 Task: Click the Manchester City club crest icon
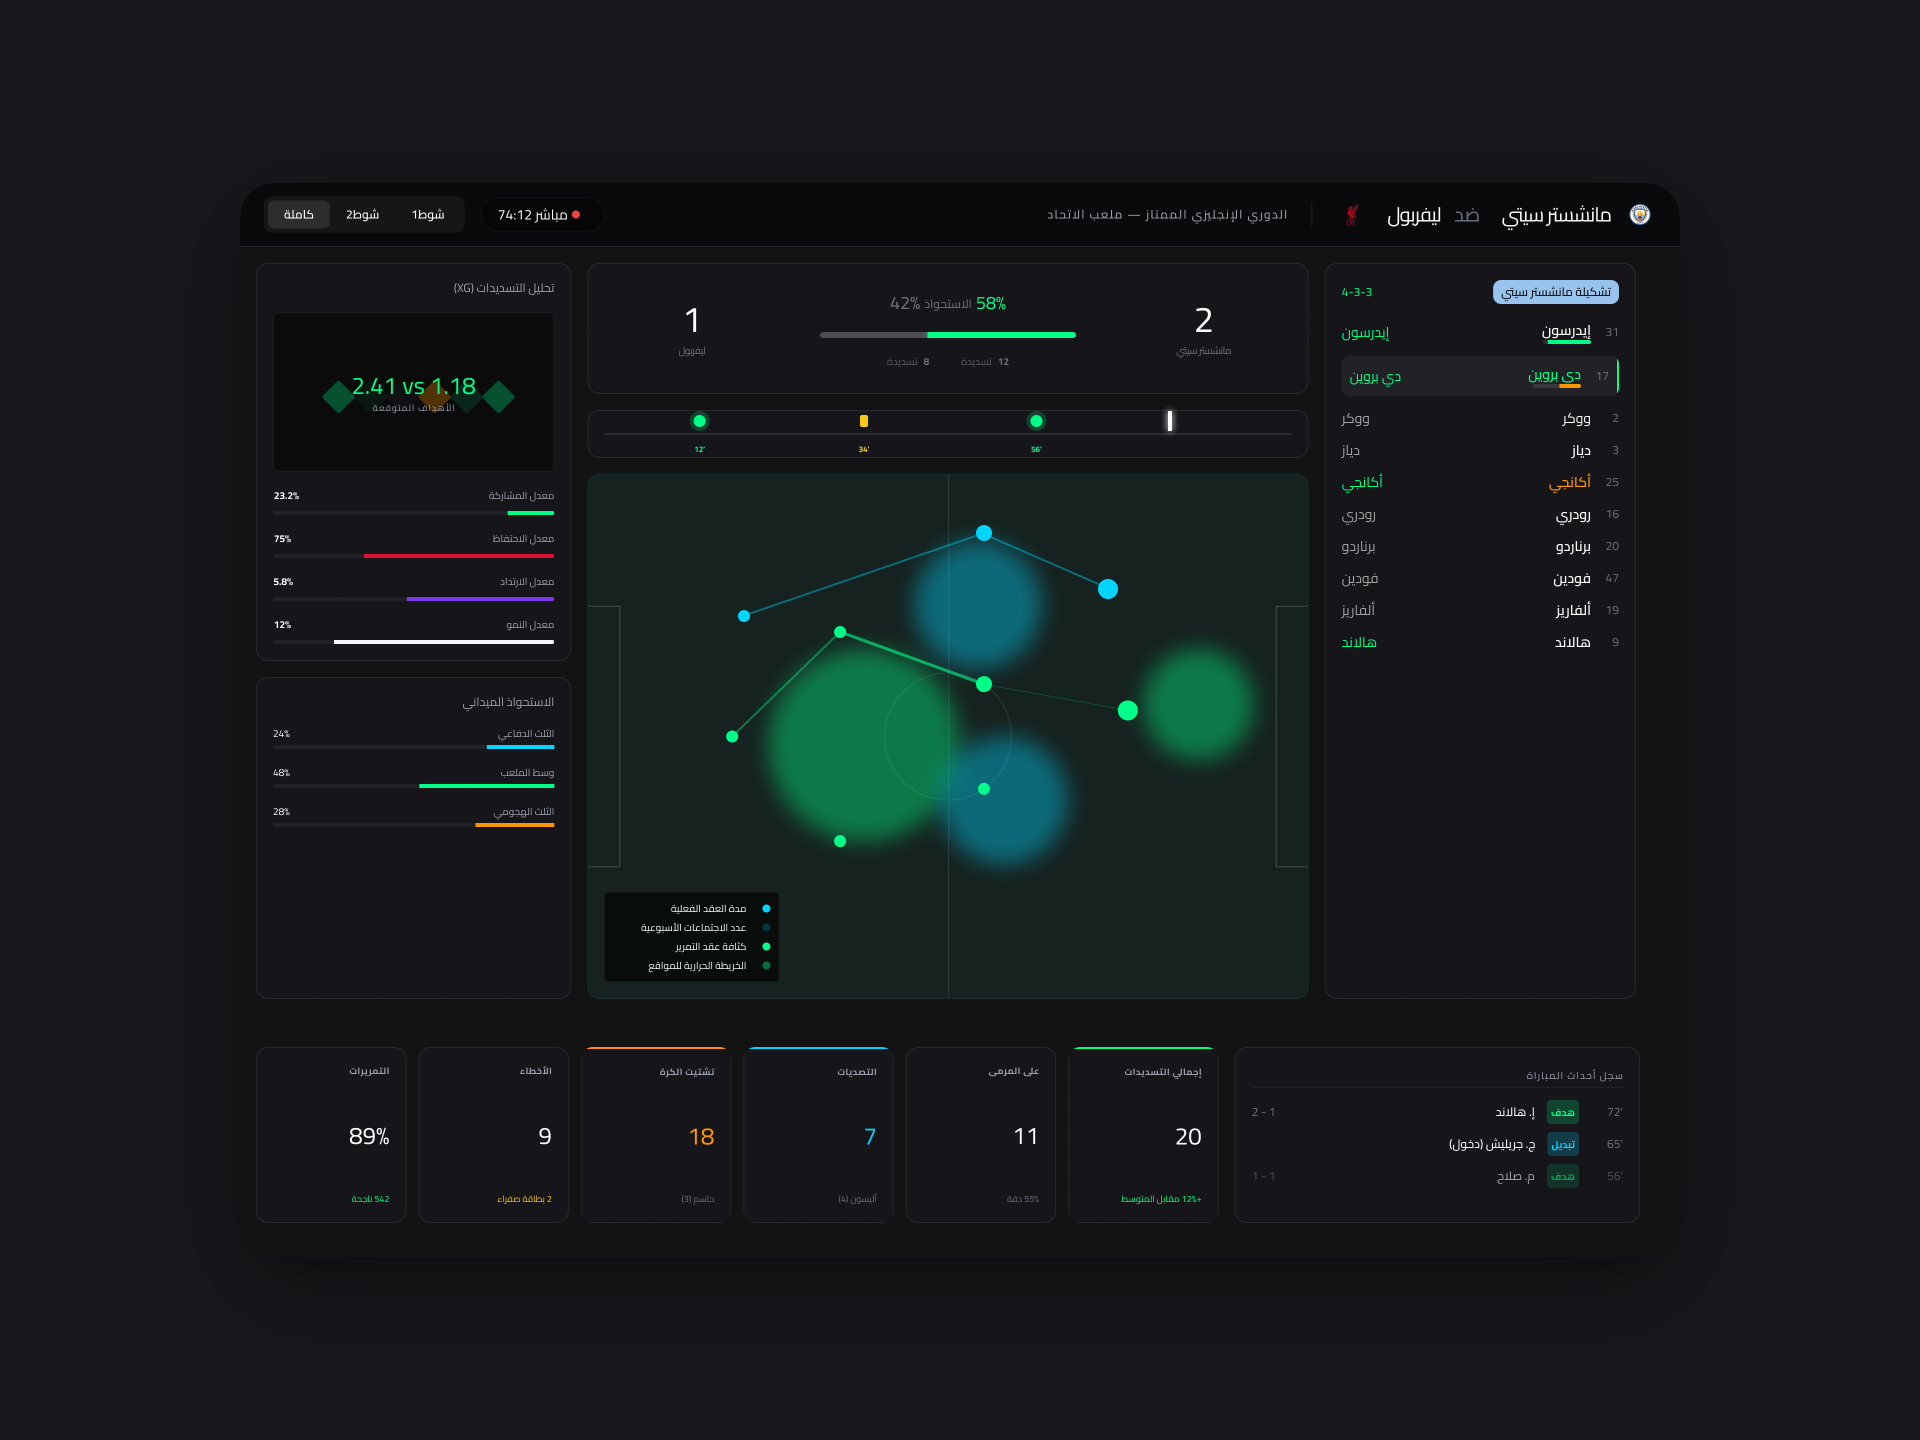(1639, 215)
